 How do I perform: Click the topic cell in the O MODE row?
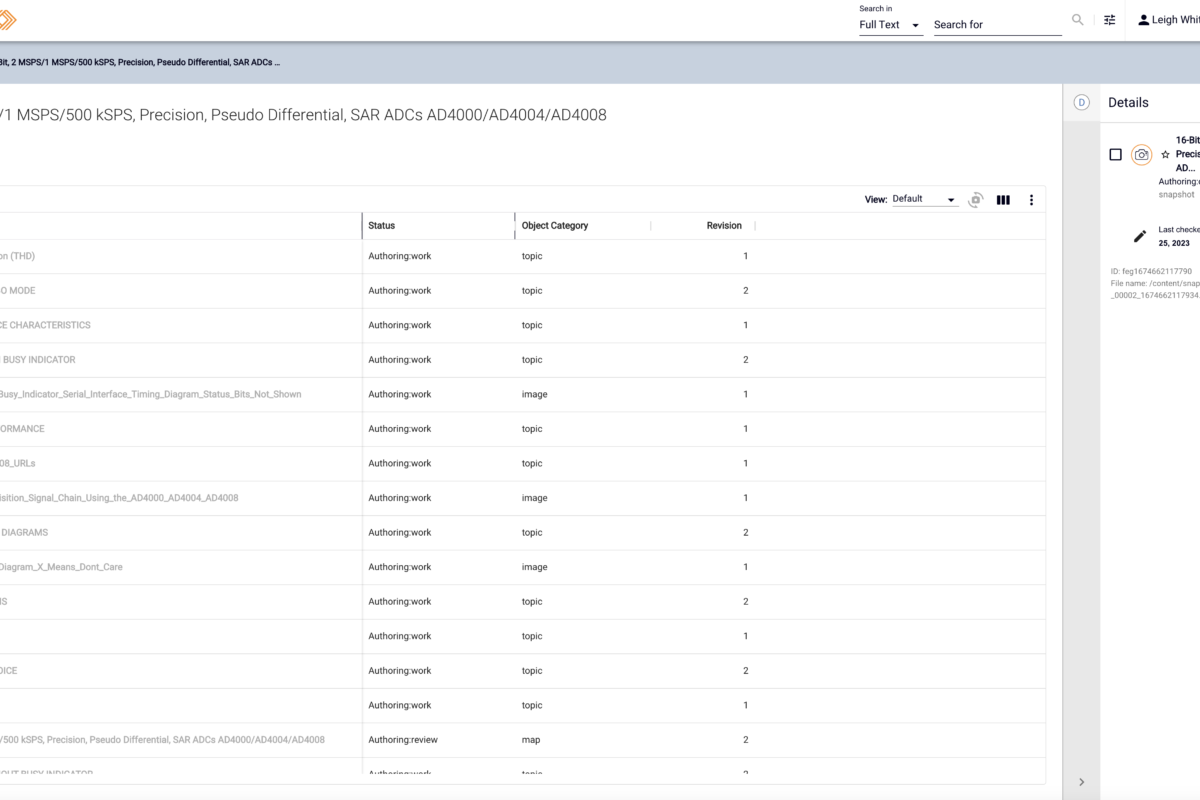(x=532, y=291)
